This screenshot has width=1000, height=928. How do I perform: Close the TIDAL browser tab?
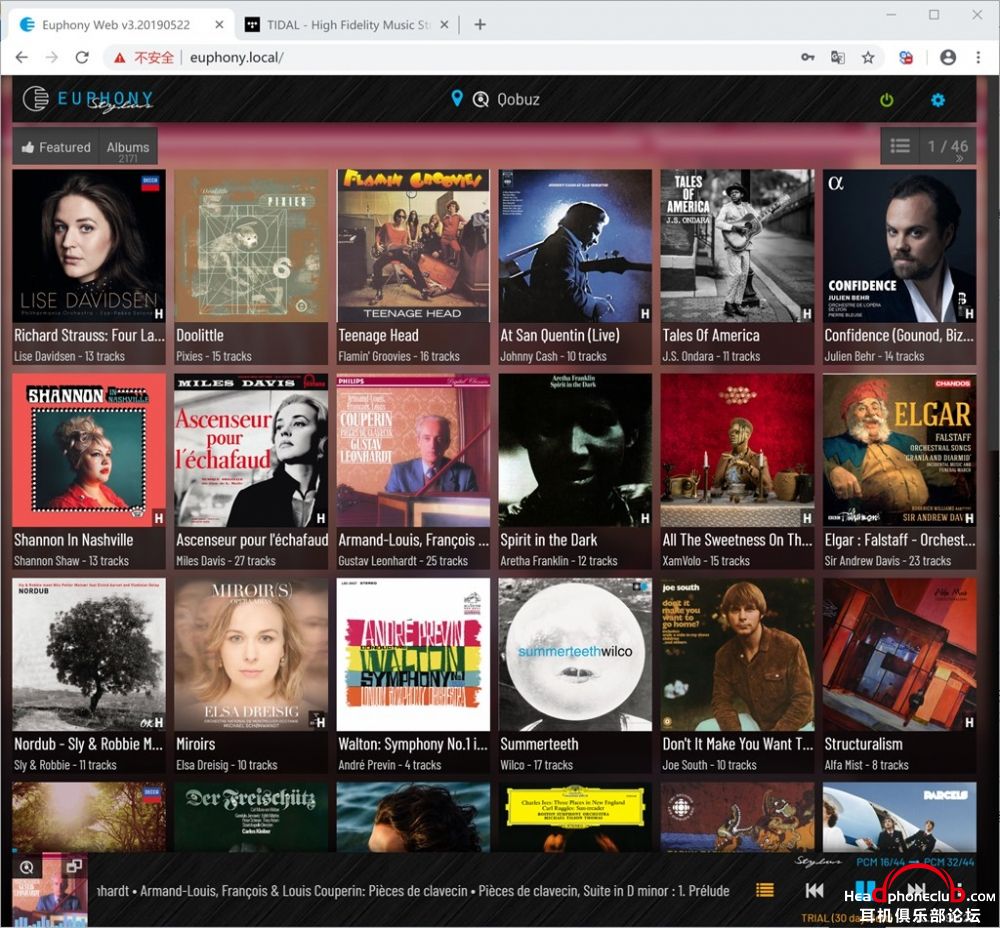(x=445, y=25)
